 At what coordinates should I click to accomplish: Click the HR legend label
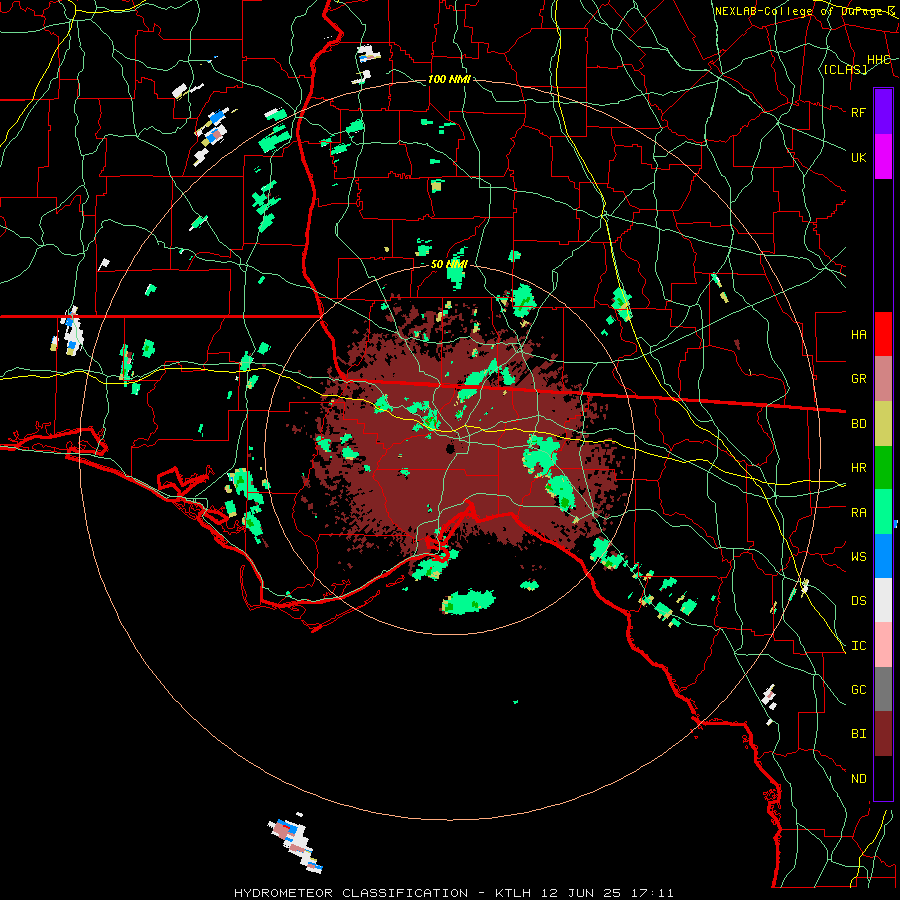(x=858, y=468)
